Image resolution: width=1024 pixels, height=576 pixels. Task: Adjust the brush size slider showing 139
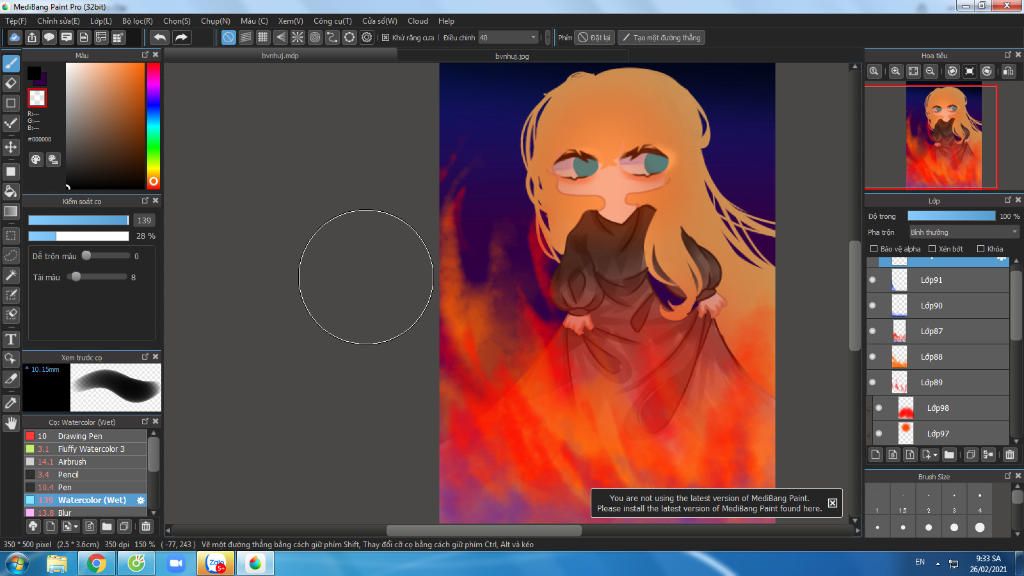tap(78, 220)
